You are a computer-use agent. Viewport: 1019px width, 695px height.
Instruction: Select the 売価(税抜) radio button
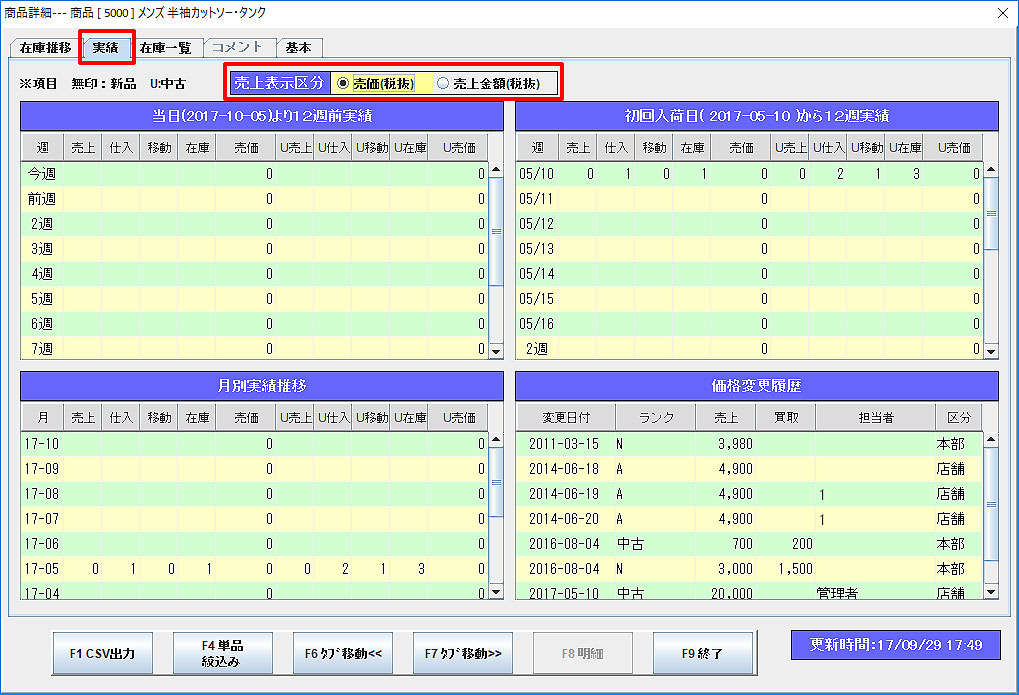[344, 84]
